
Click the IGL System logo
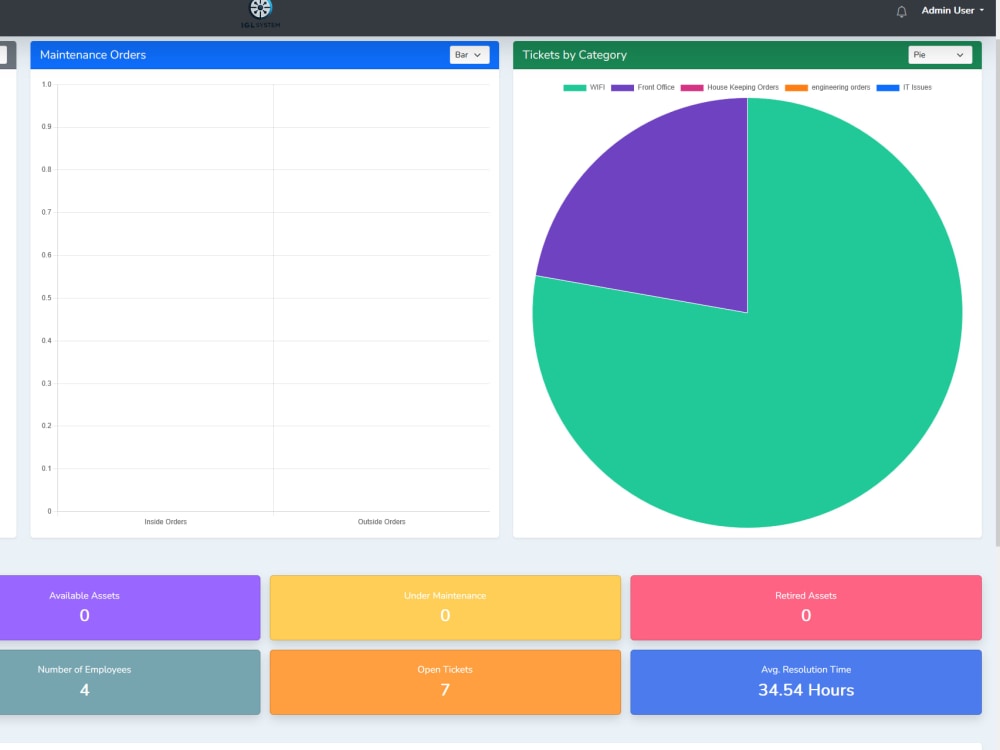click(x=260, y=13)
